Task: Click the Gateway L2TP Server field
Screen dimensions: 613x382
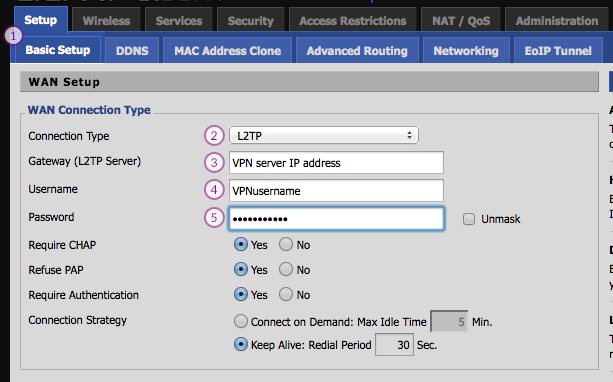Action: [x=336, y=163]
